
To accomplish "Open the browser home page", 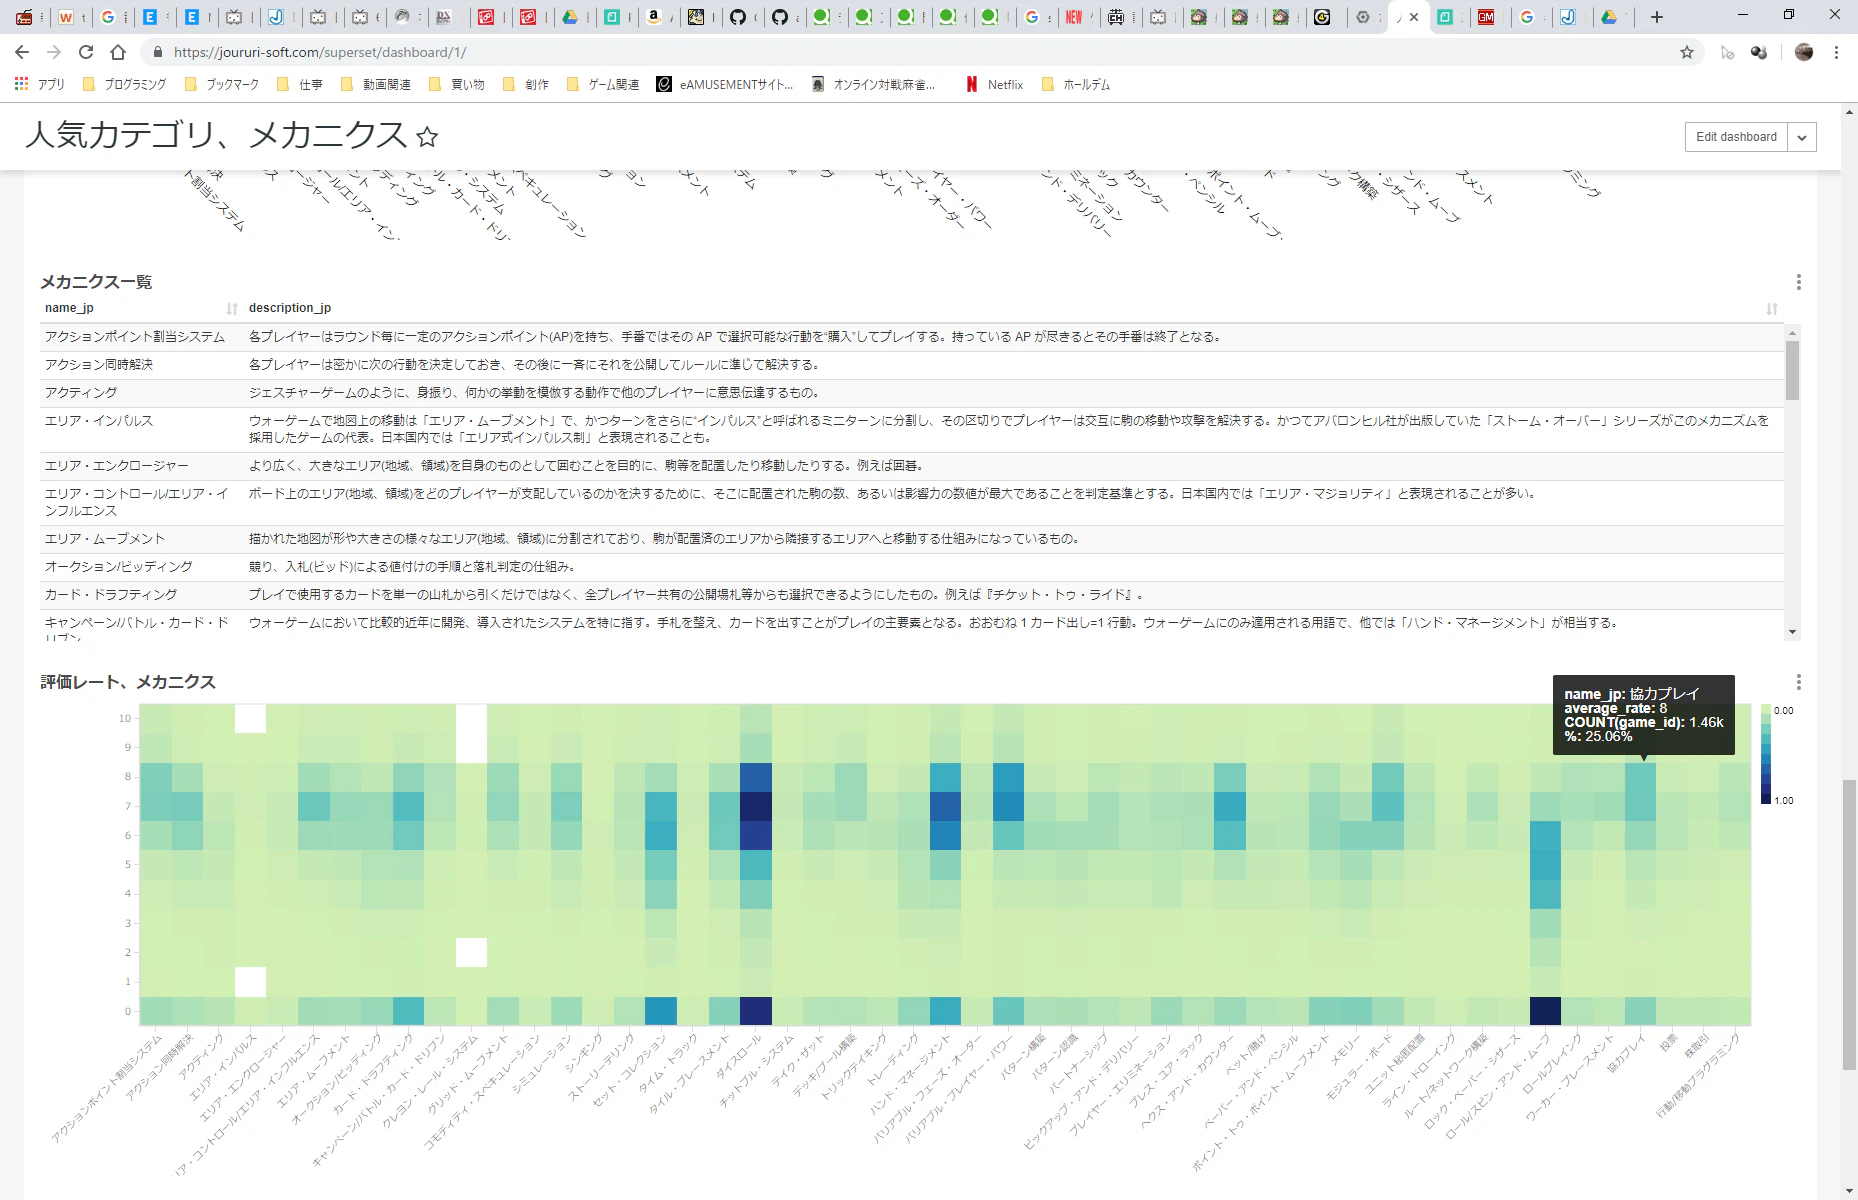I will coord(118,52).
